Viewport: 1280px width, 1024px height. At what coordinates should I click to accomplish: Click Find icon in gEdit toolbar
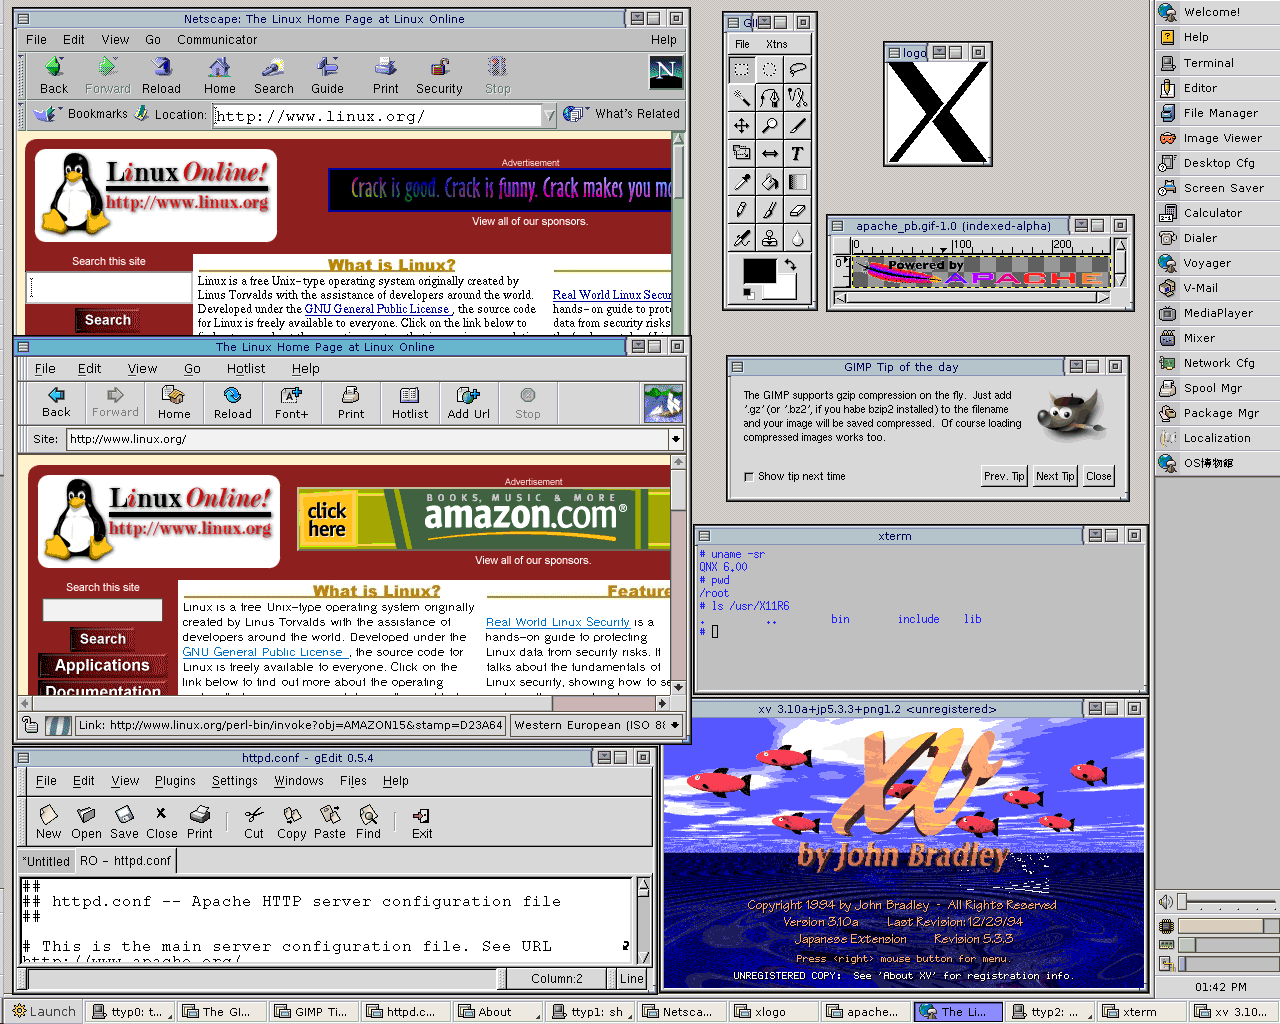368,822
